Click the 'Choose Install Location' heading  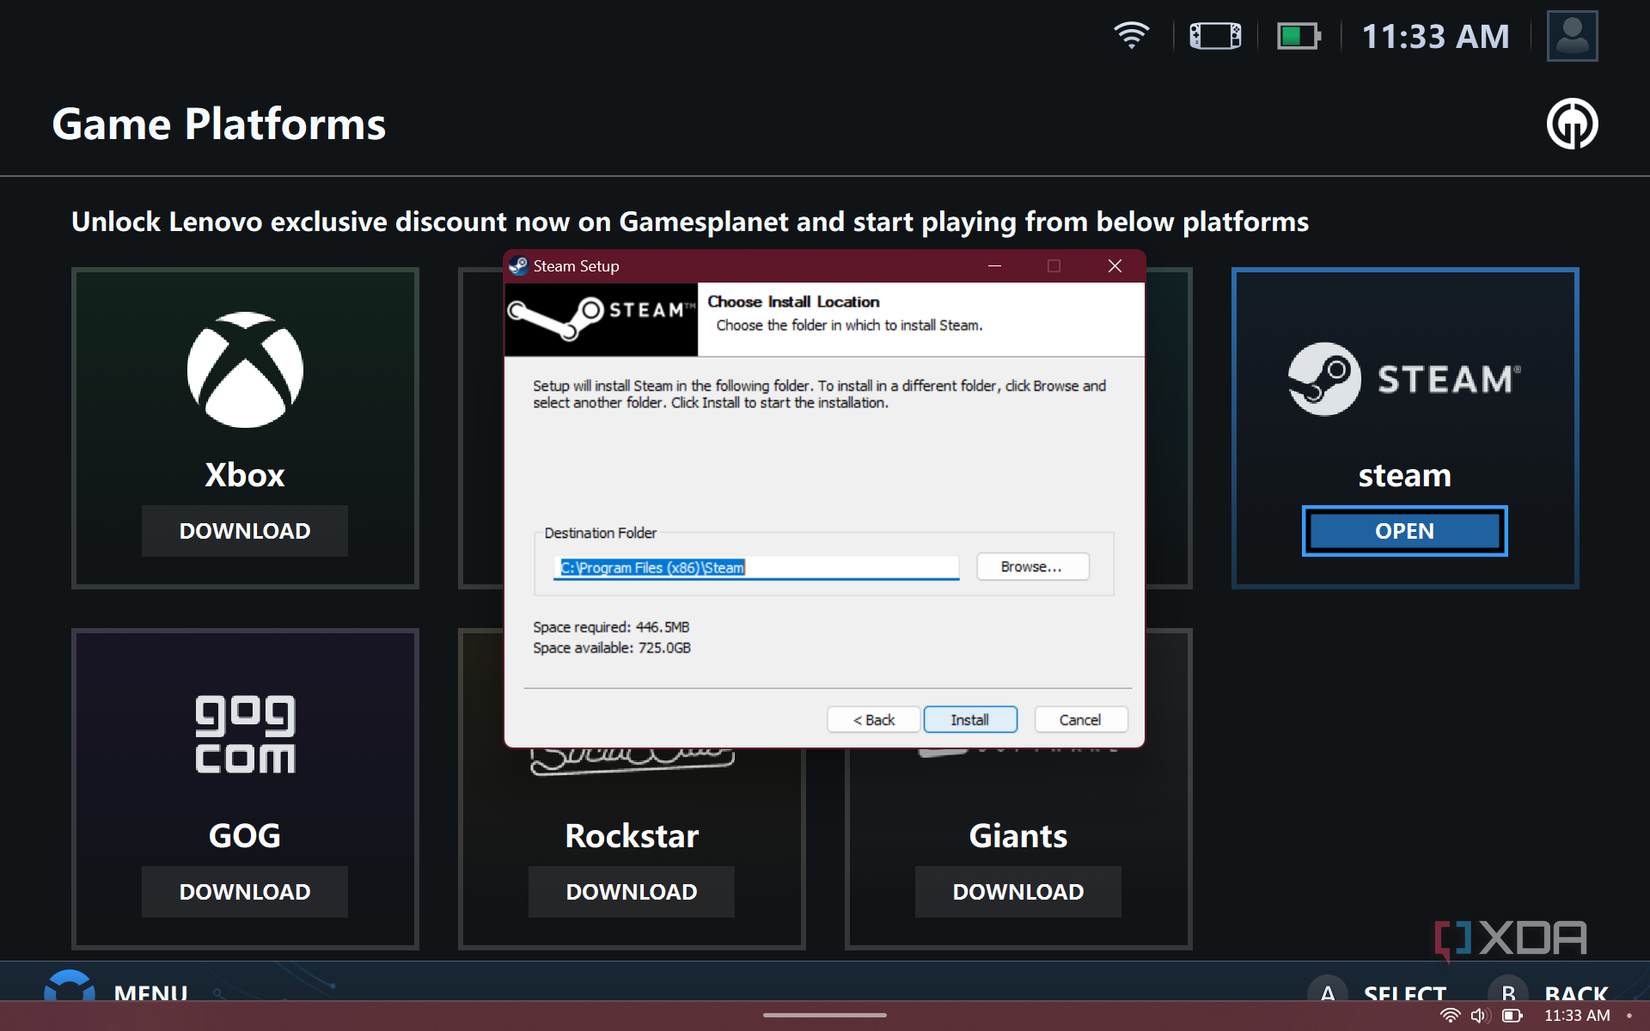(x=794, y=302)
